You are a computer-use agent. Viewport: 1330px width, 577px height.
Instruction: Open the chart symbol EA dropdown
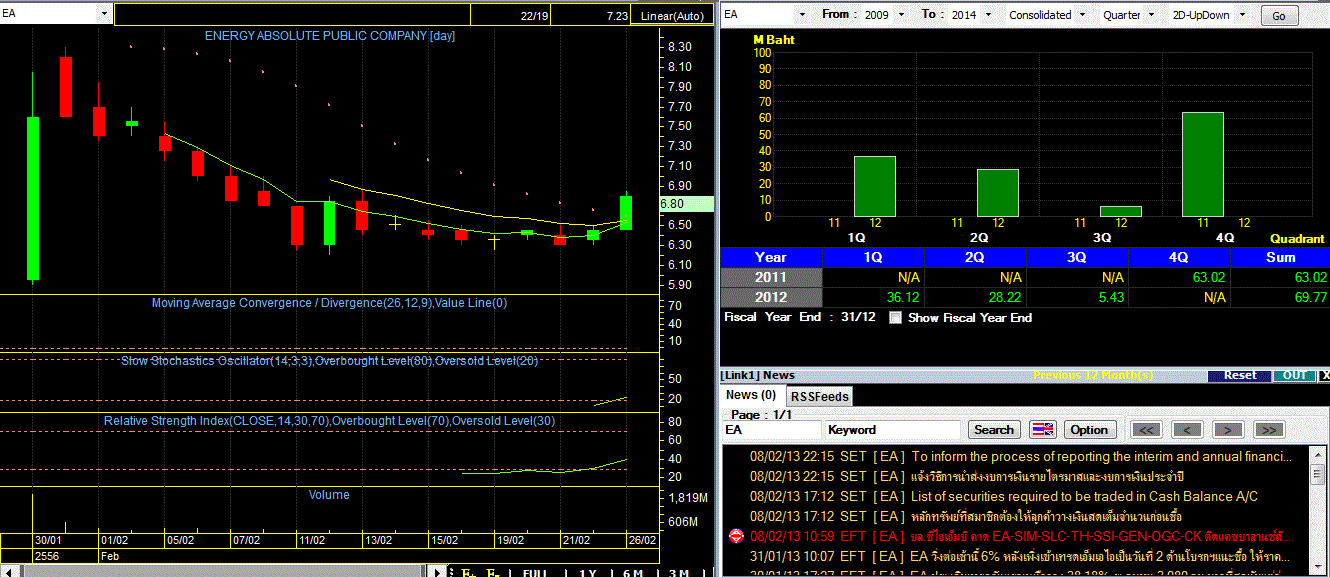click(x=106, y=15)
